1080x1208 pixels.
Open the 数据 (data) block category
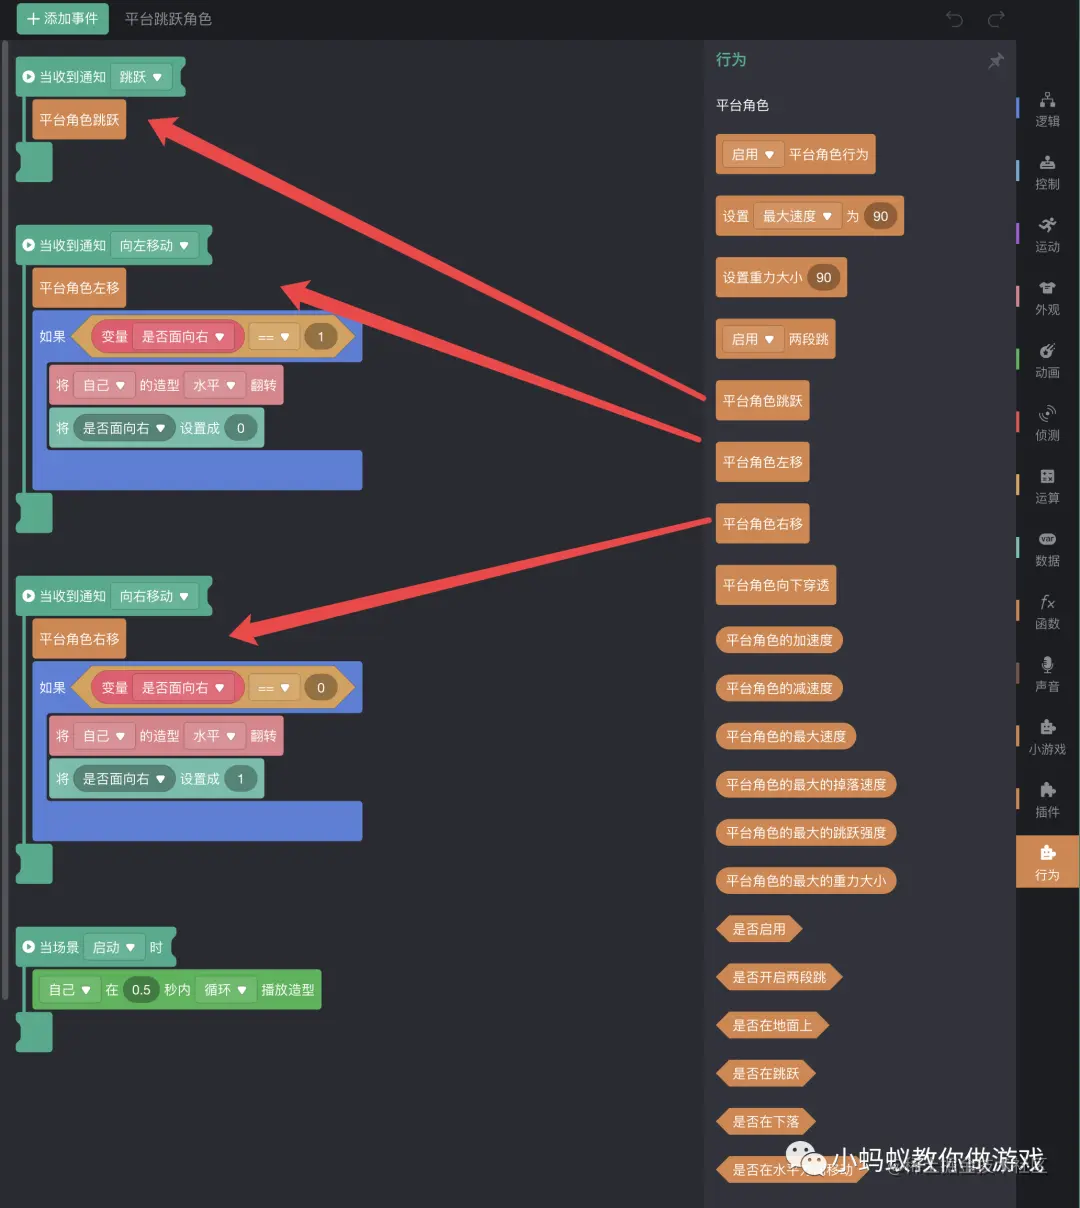[x=1047, y=550]
